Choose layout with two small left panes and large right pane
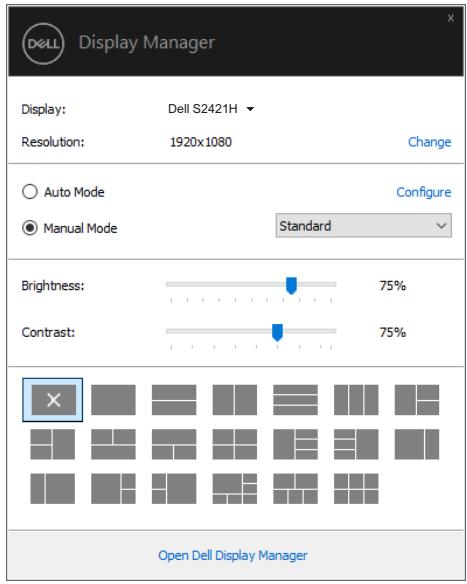 174,489
